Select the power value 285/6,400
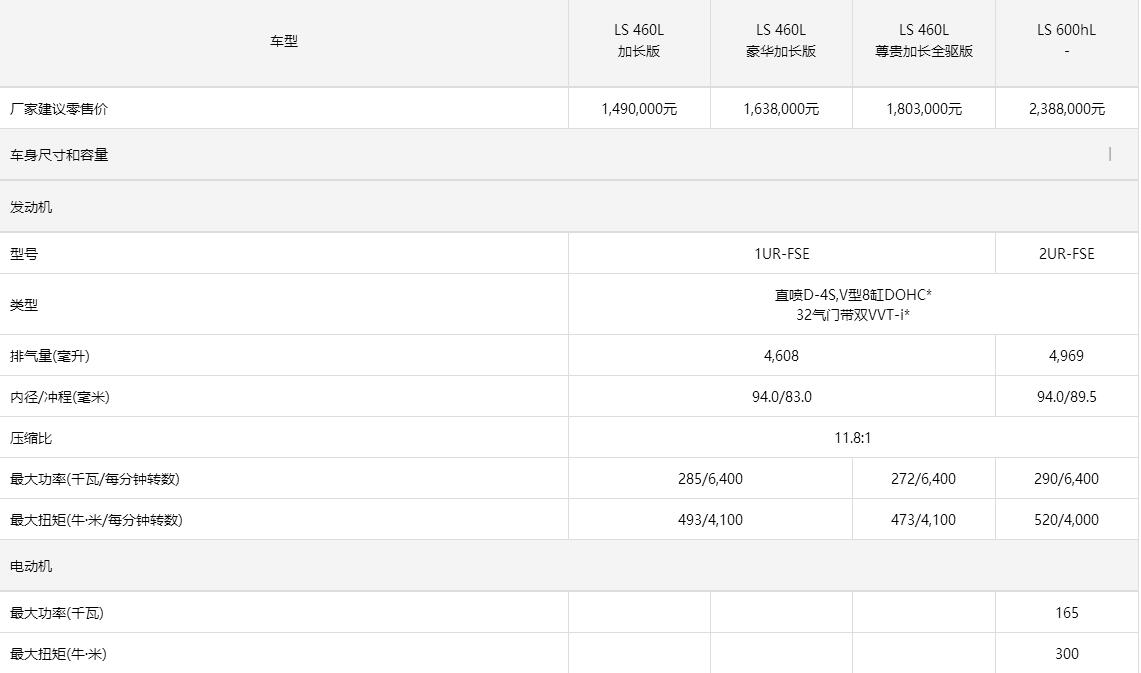The height and width of the screenshot is (673, 1141). pyautogui.click(x=710, y=479)
